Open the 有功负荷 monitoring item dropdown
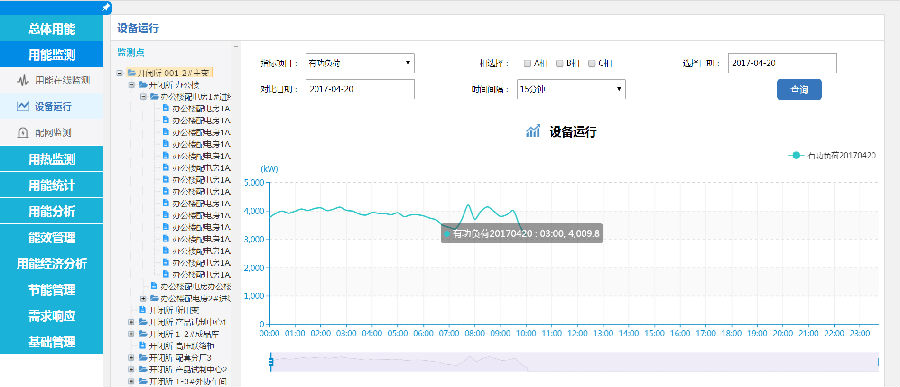This screenshot has width=900, height=387. [360, 63]
